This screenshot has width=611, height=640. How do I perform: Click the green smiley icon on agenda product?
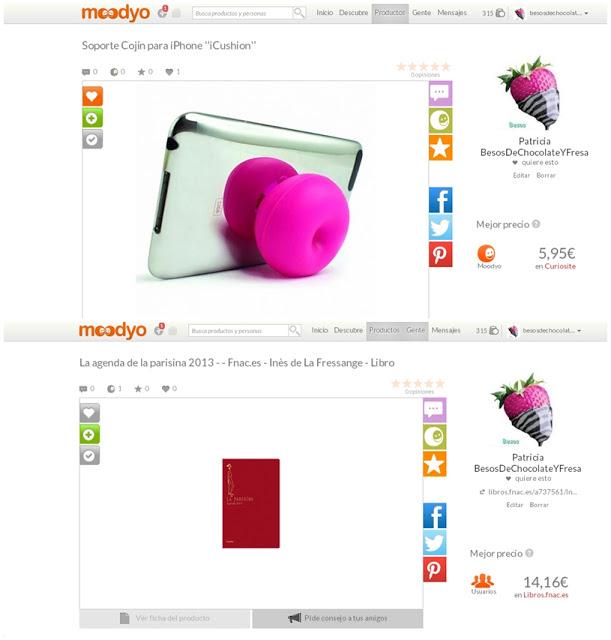(x=434, y=437)
